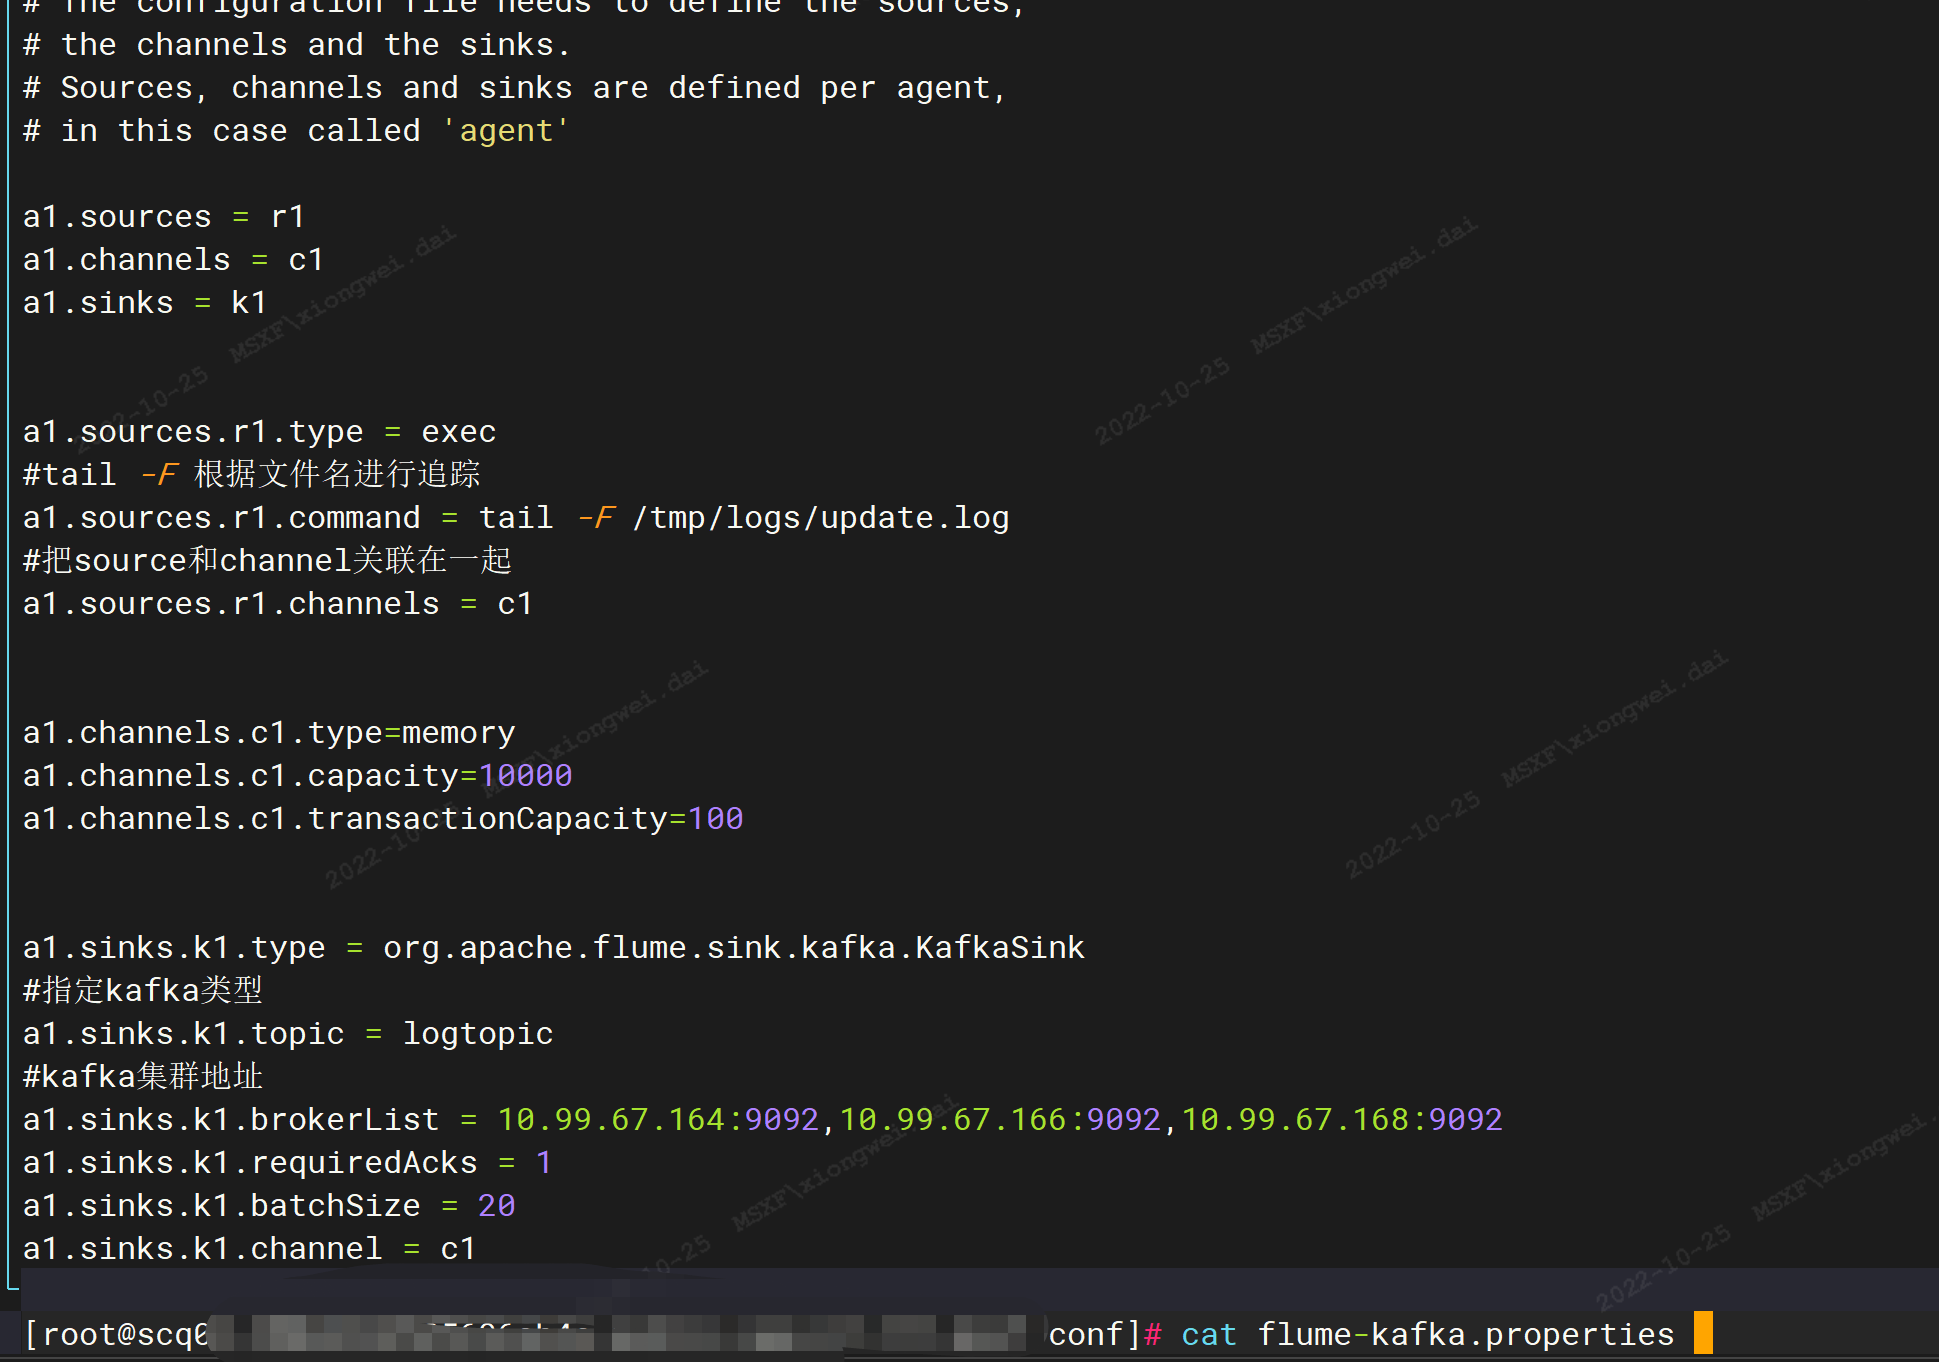
Task: Click the line 'a1.sinks = k1'
Action: tap(145, 303)
